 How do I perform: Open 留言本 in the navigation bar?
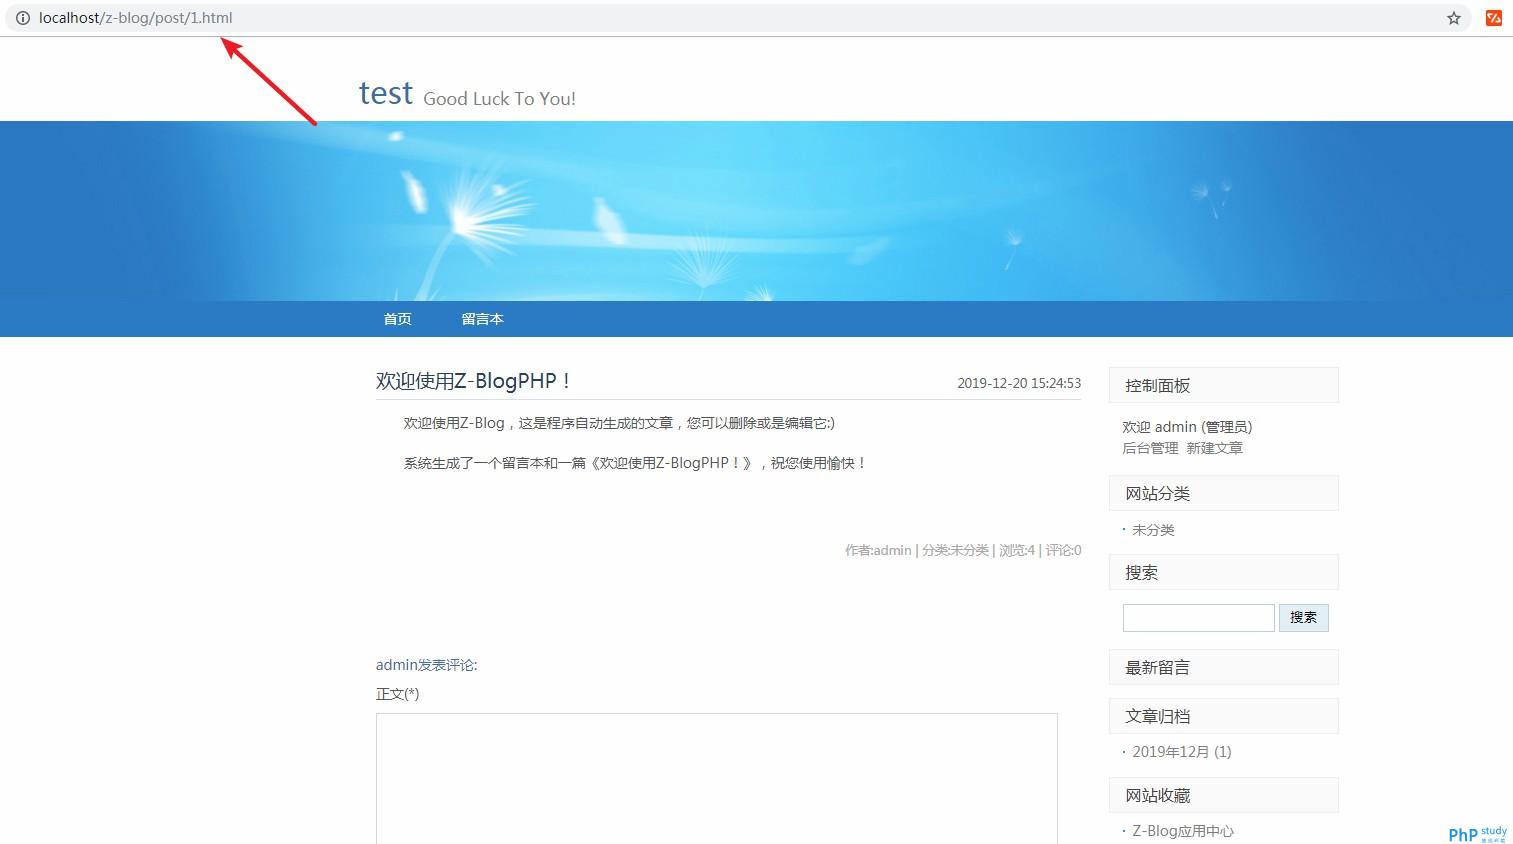coord(482,319)
